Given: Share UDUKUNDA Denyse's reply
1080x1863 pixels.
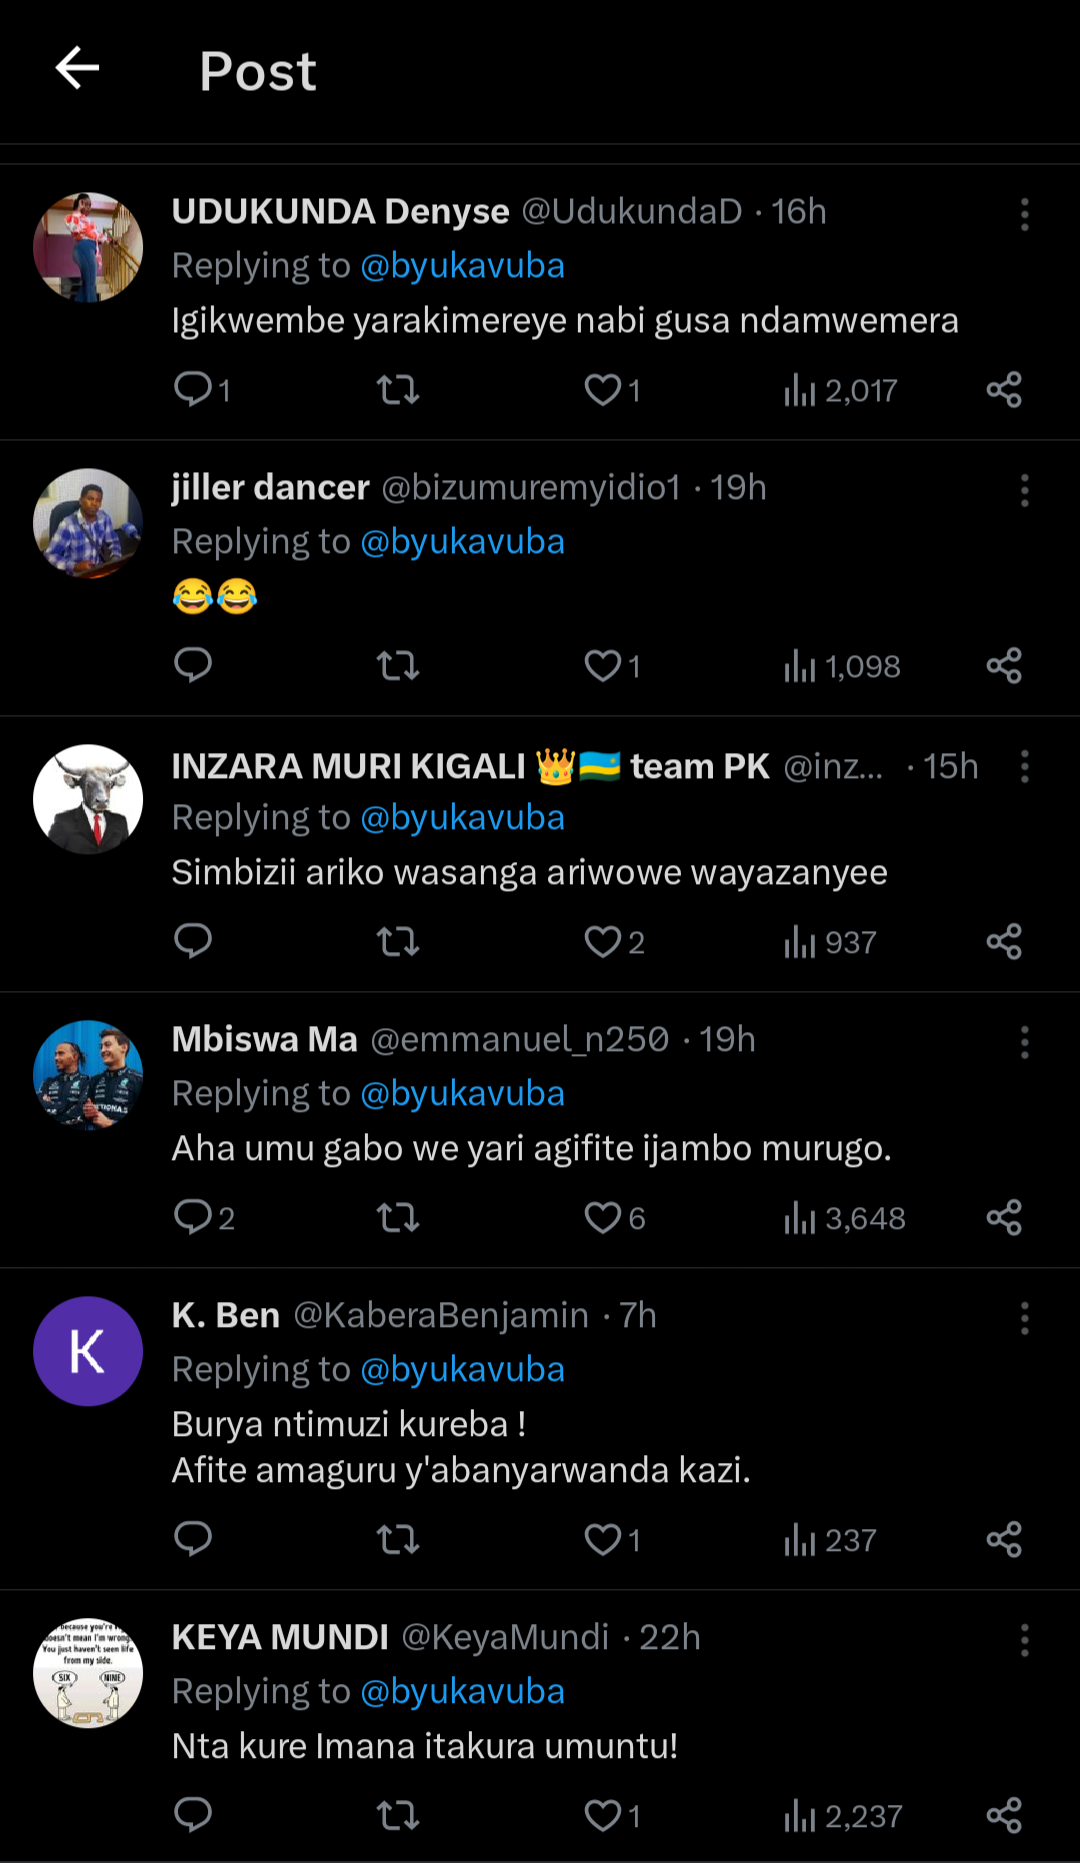Looking at the screenshot, I should pyautogui.click(x=1003, y=390).
